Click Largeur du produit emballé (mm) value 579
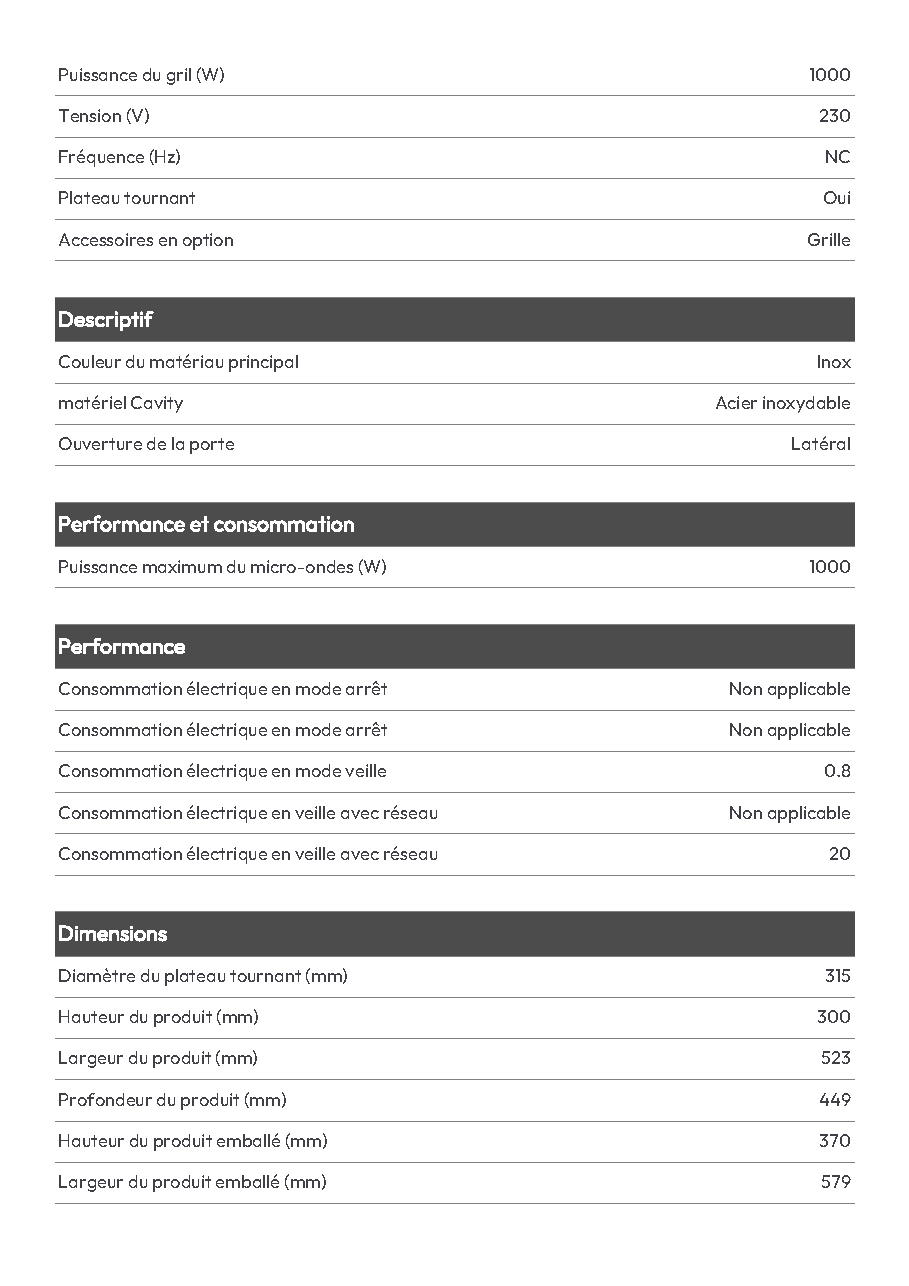Image resolution: width=909 pixels, height=1286 pixels. pos(836,1182)
